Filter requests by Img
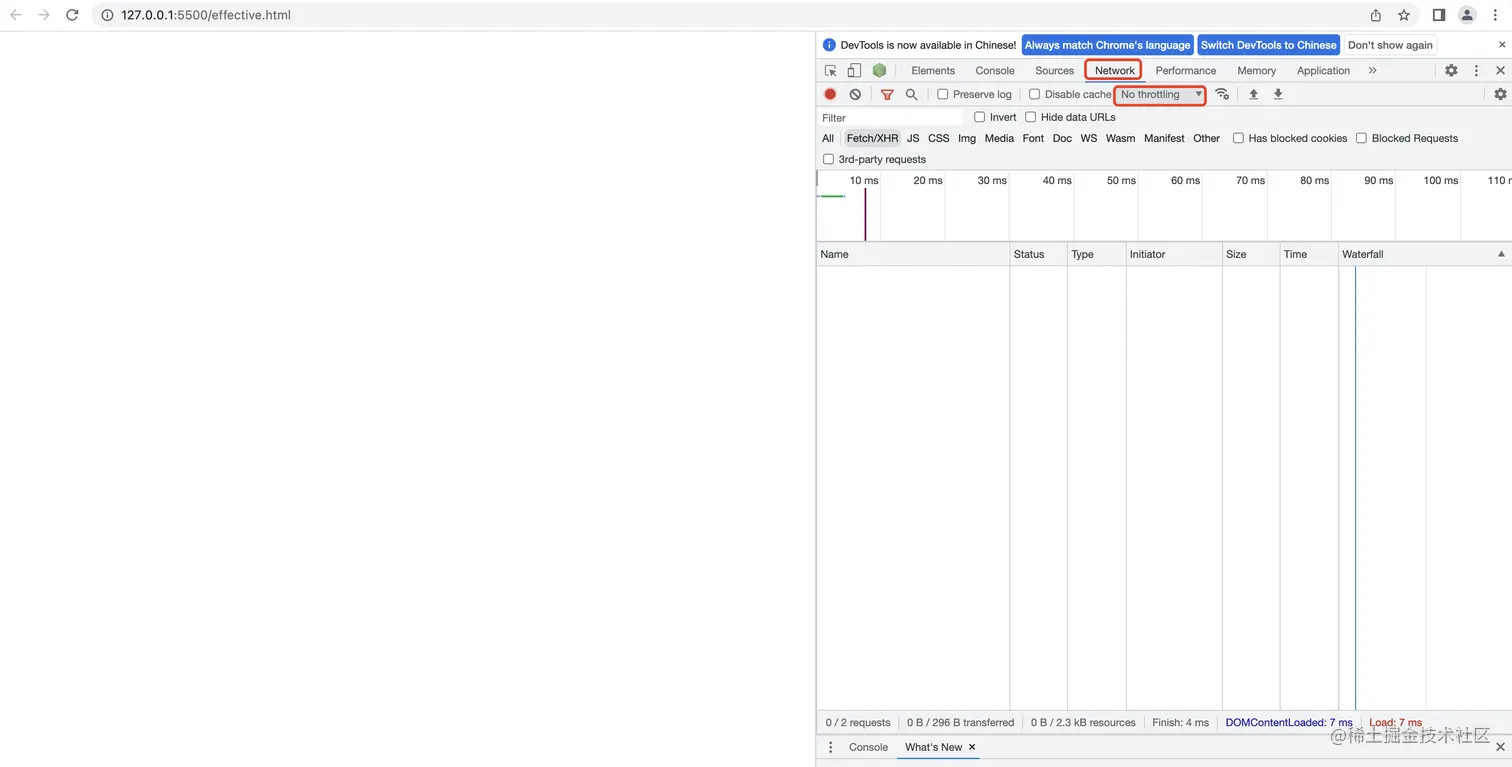 pyautogui.click(x=967, y=138)
